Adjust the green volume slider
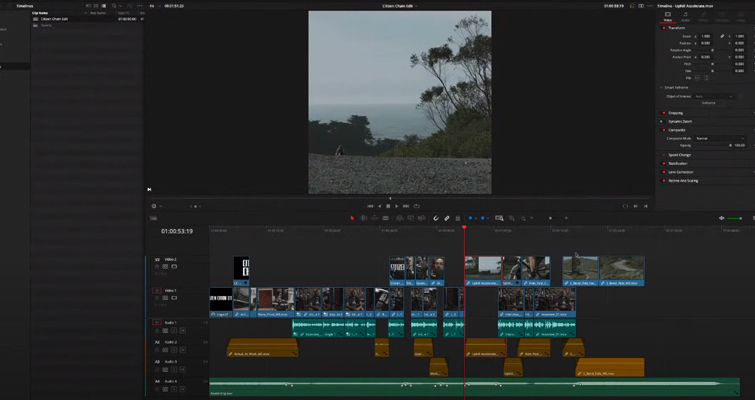 735,219
